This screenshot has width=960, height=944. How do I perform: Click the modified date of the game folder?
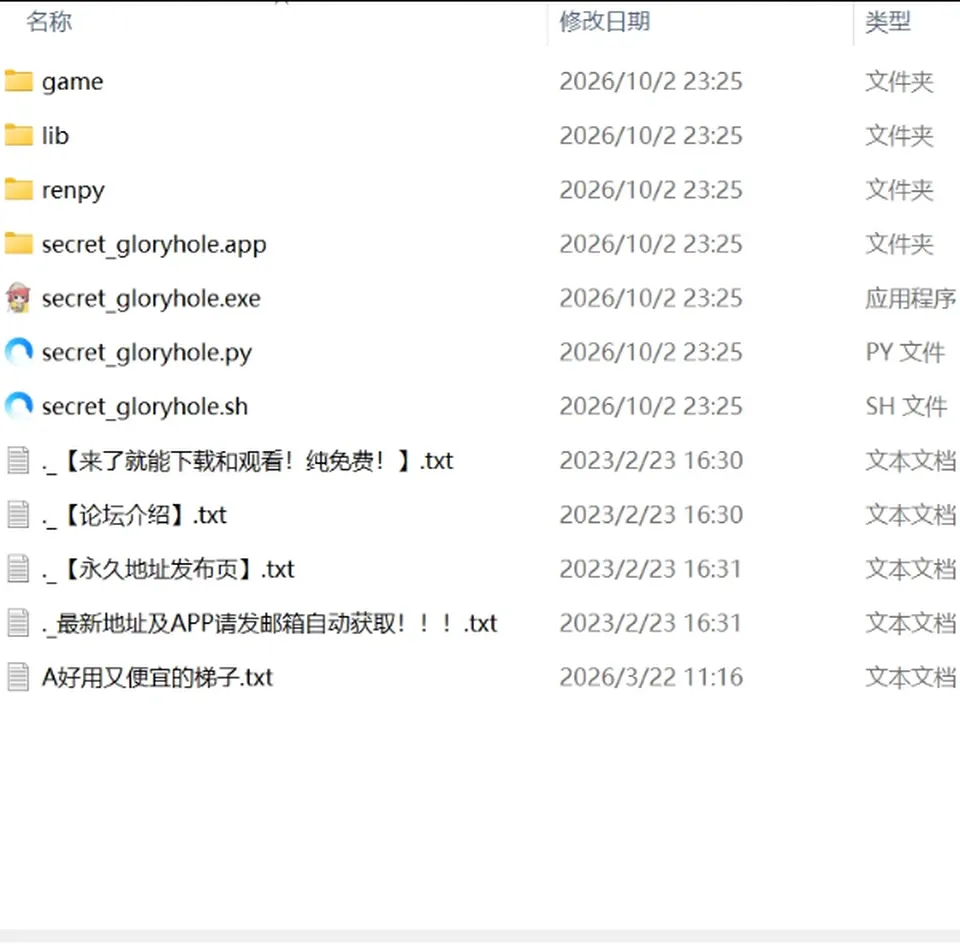(x=651, y=81)
